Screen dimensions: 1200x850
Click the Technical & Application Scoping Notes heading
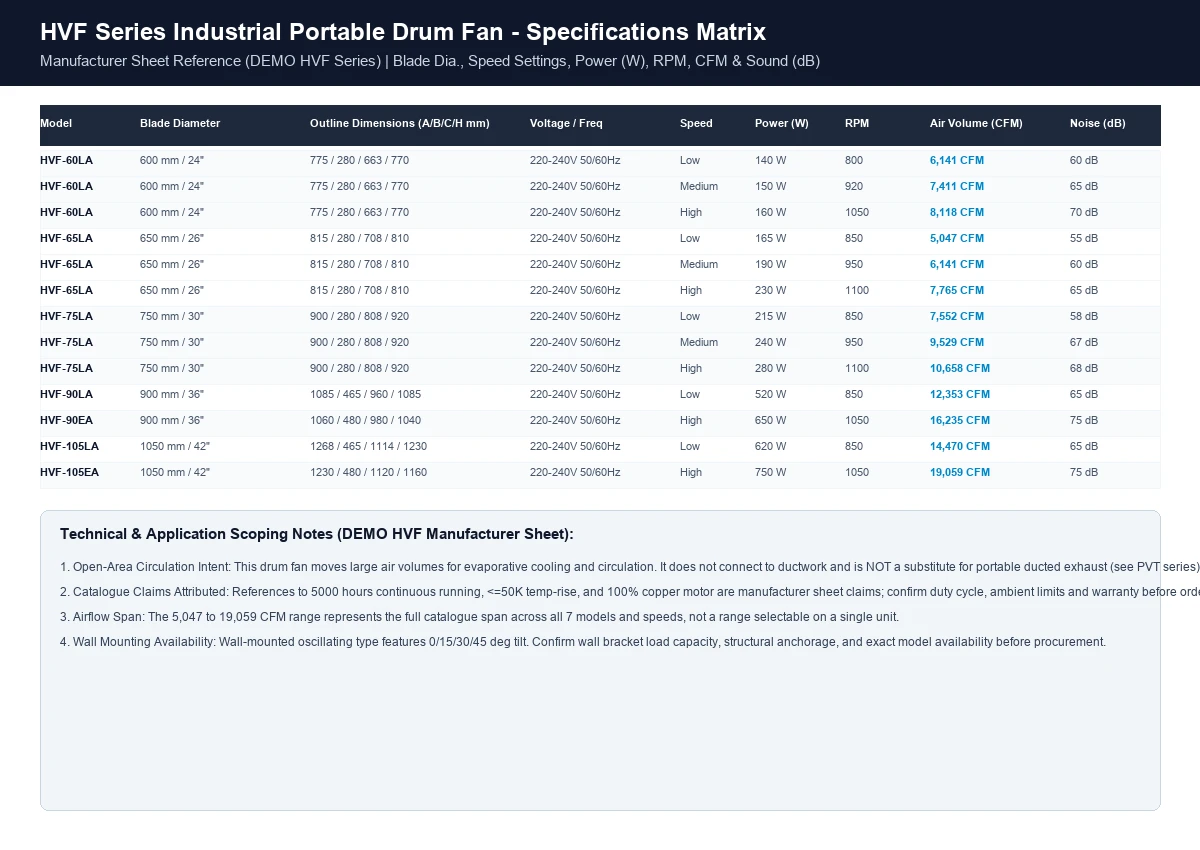click(317, 534)
